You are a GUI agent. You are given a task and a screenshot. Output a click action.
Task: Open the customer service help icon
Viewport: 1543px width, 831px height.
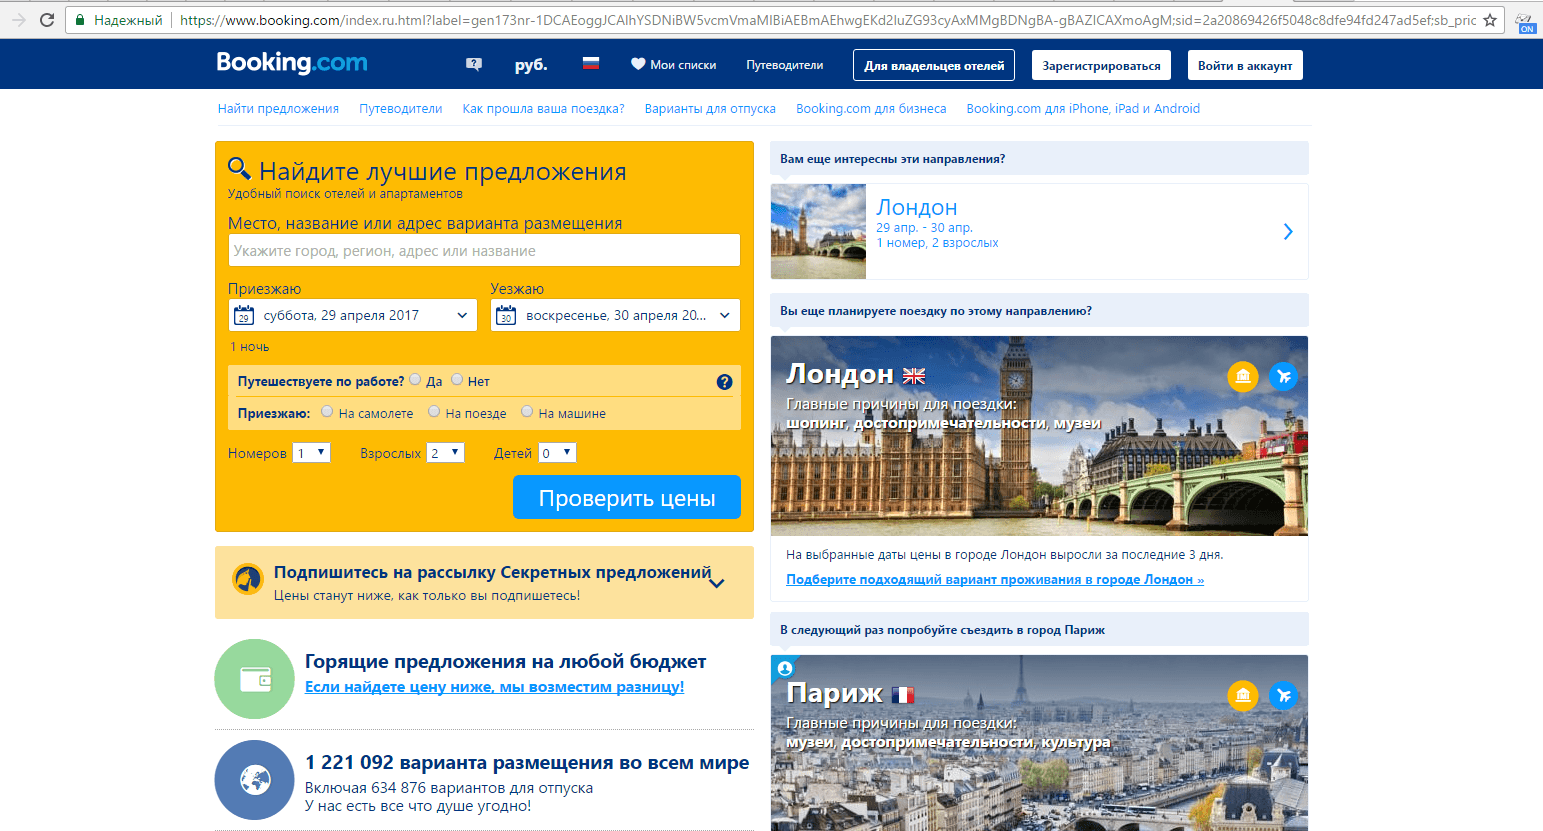point(474,65)
